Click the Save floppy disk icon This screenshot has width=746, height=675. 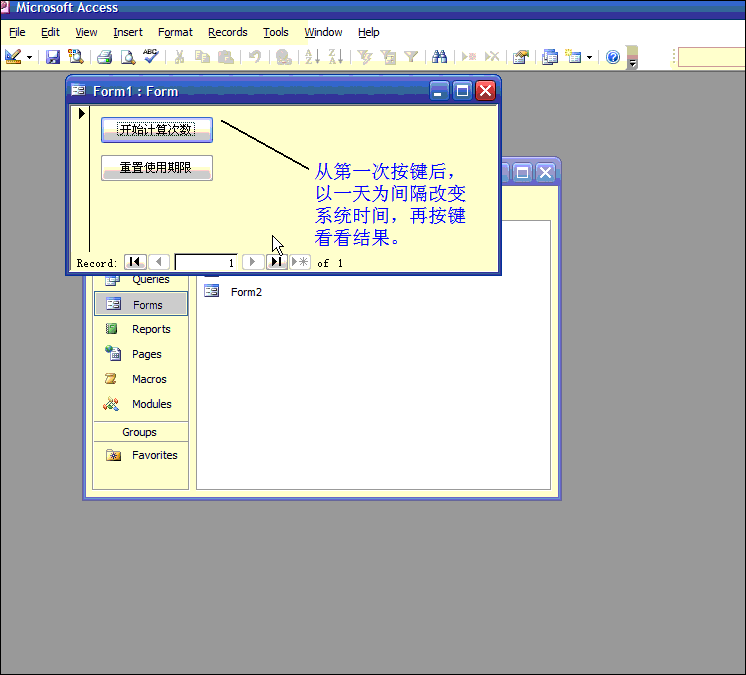point(53,57)
